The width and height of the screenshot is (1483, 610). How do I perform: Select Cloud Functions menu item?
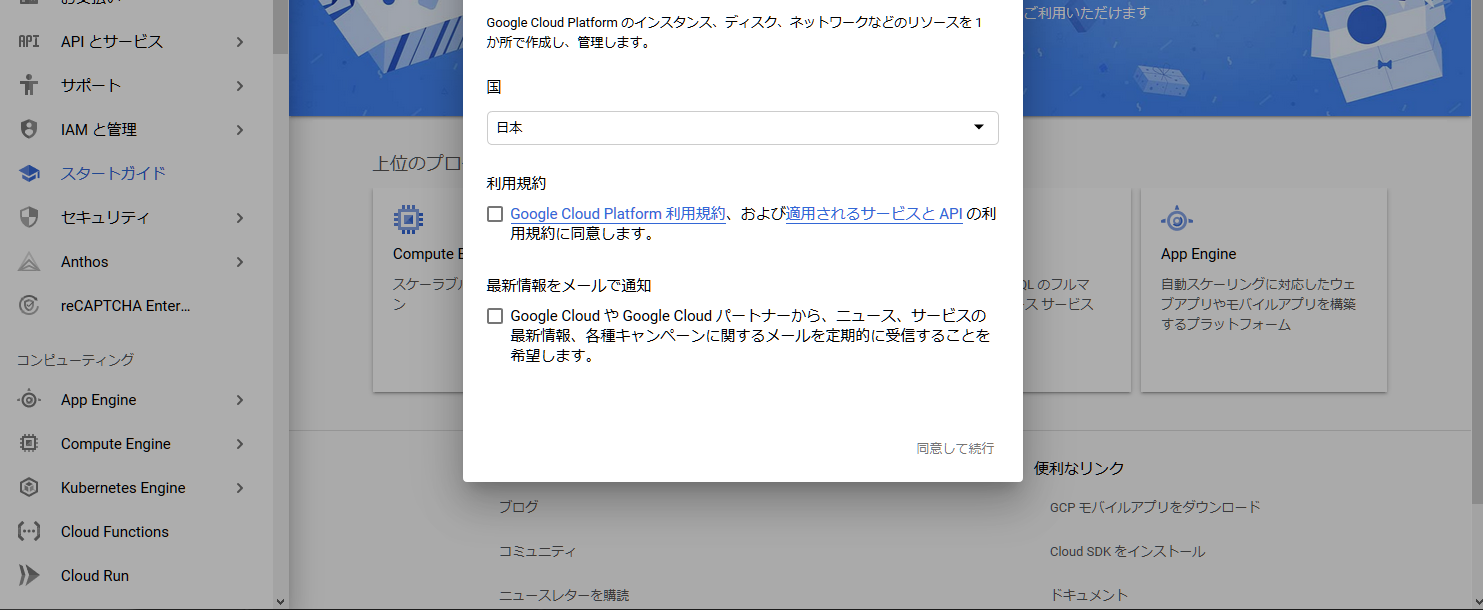136,532
